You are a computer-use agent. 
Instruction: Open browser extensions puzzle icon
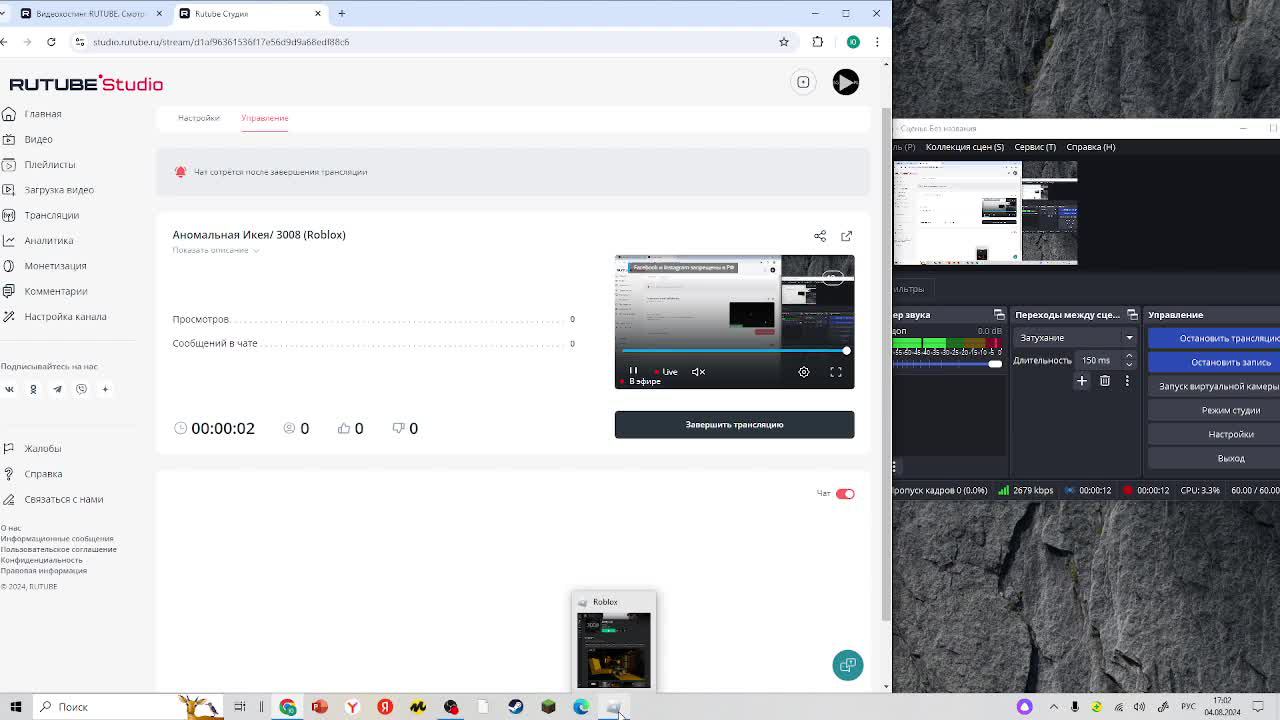tap(818, 42)
